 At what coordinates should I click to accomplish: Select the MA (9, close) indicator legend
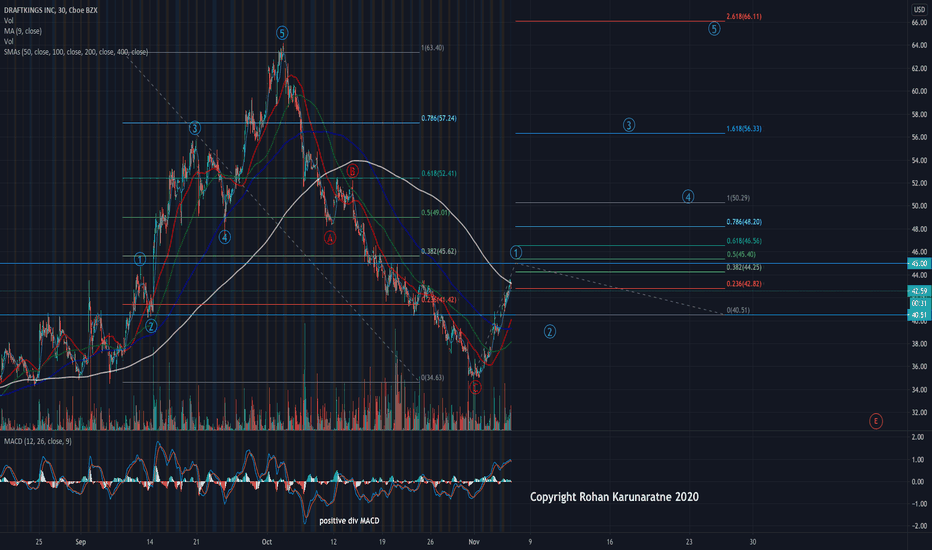coord(23,31)
